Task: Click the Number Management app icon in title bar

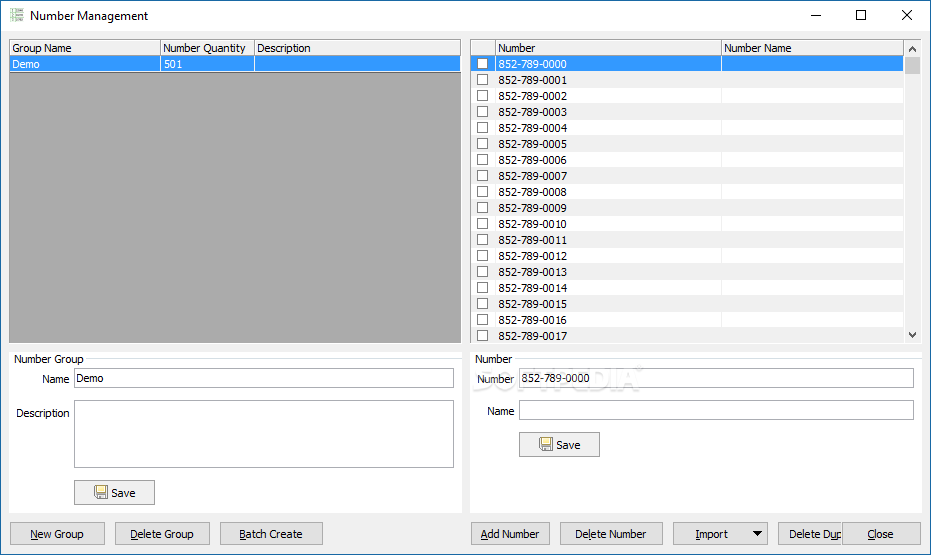Action: pos(17,15)
